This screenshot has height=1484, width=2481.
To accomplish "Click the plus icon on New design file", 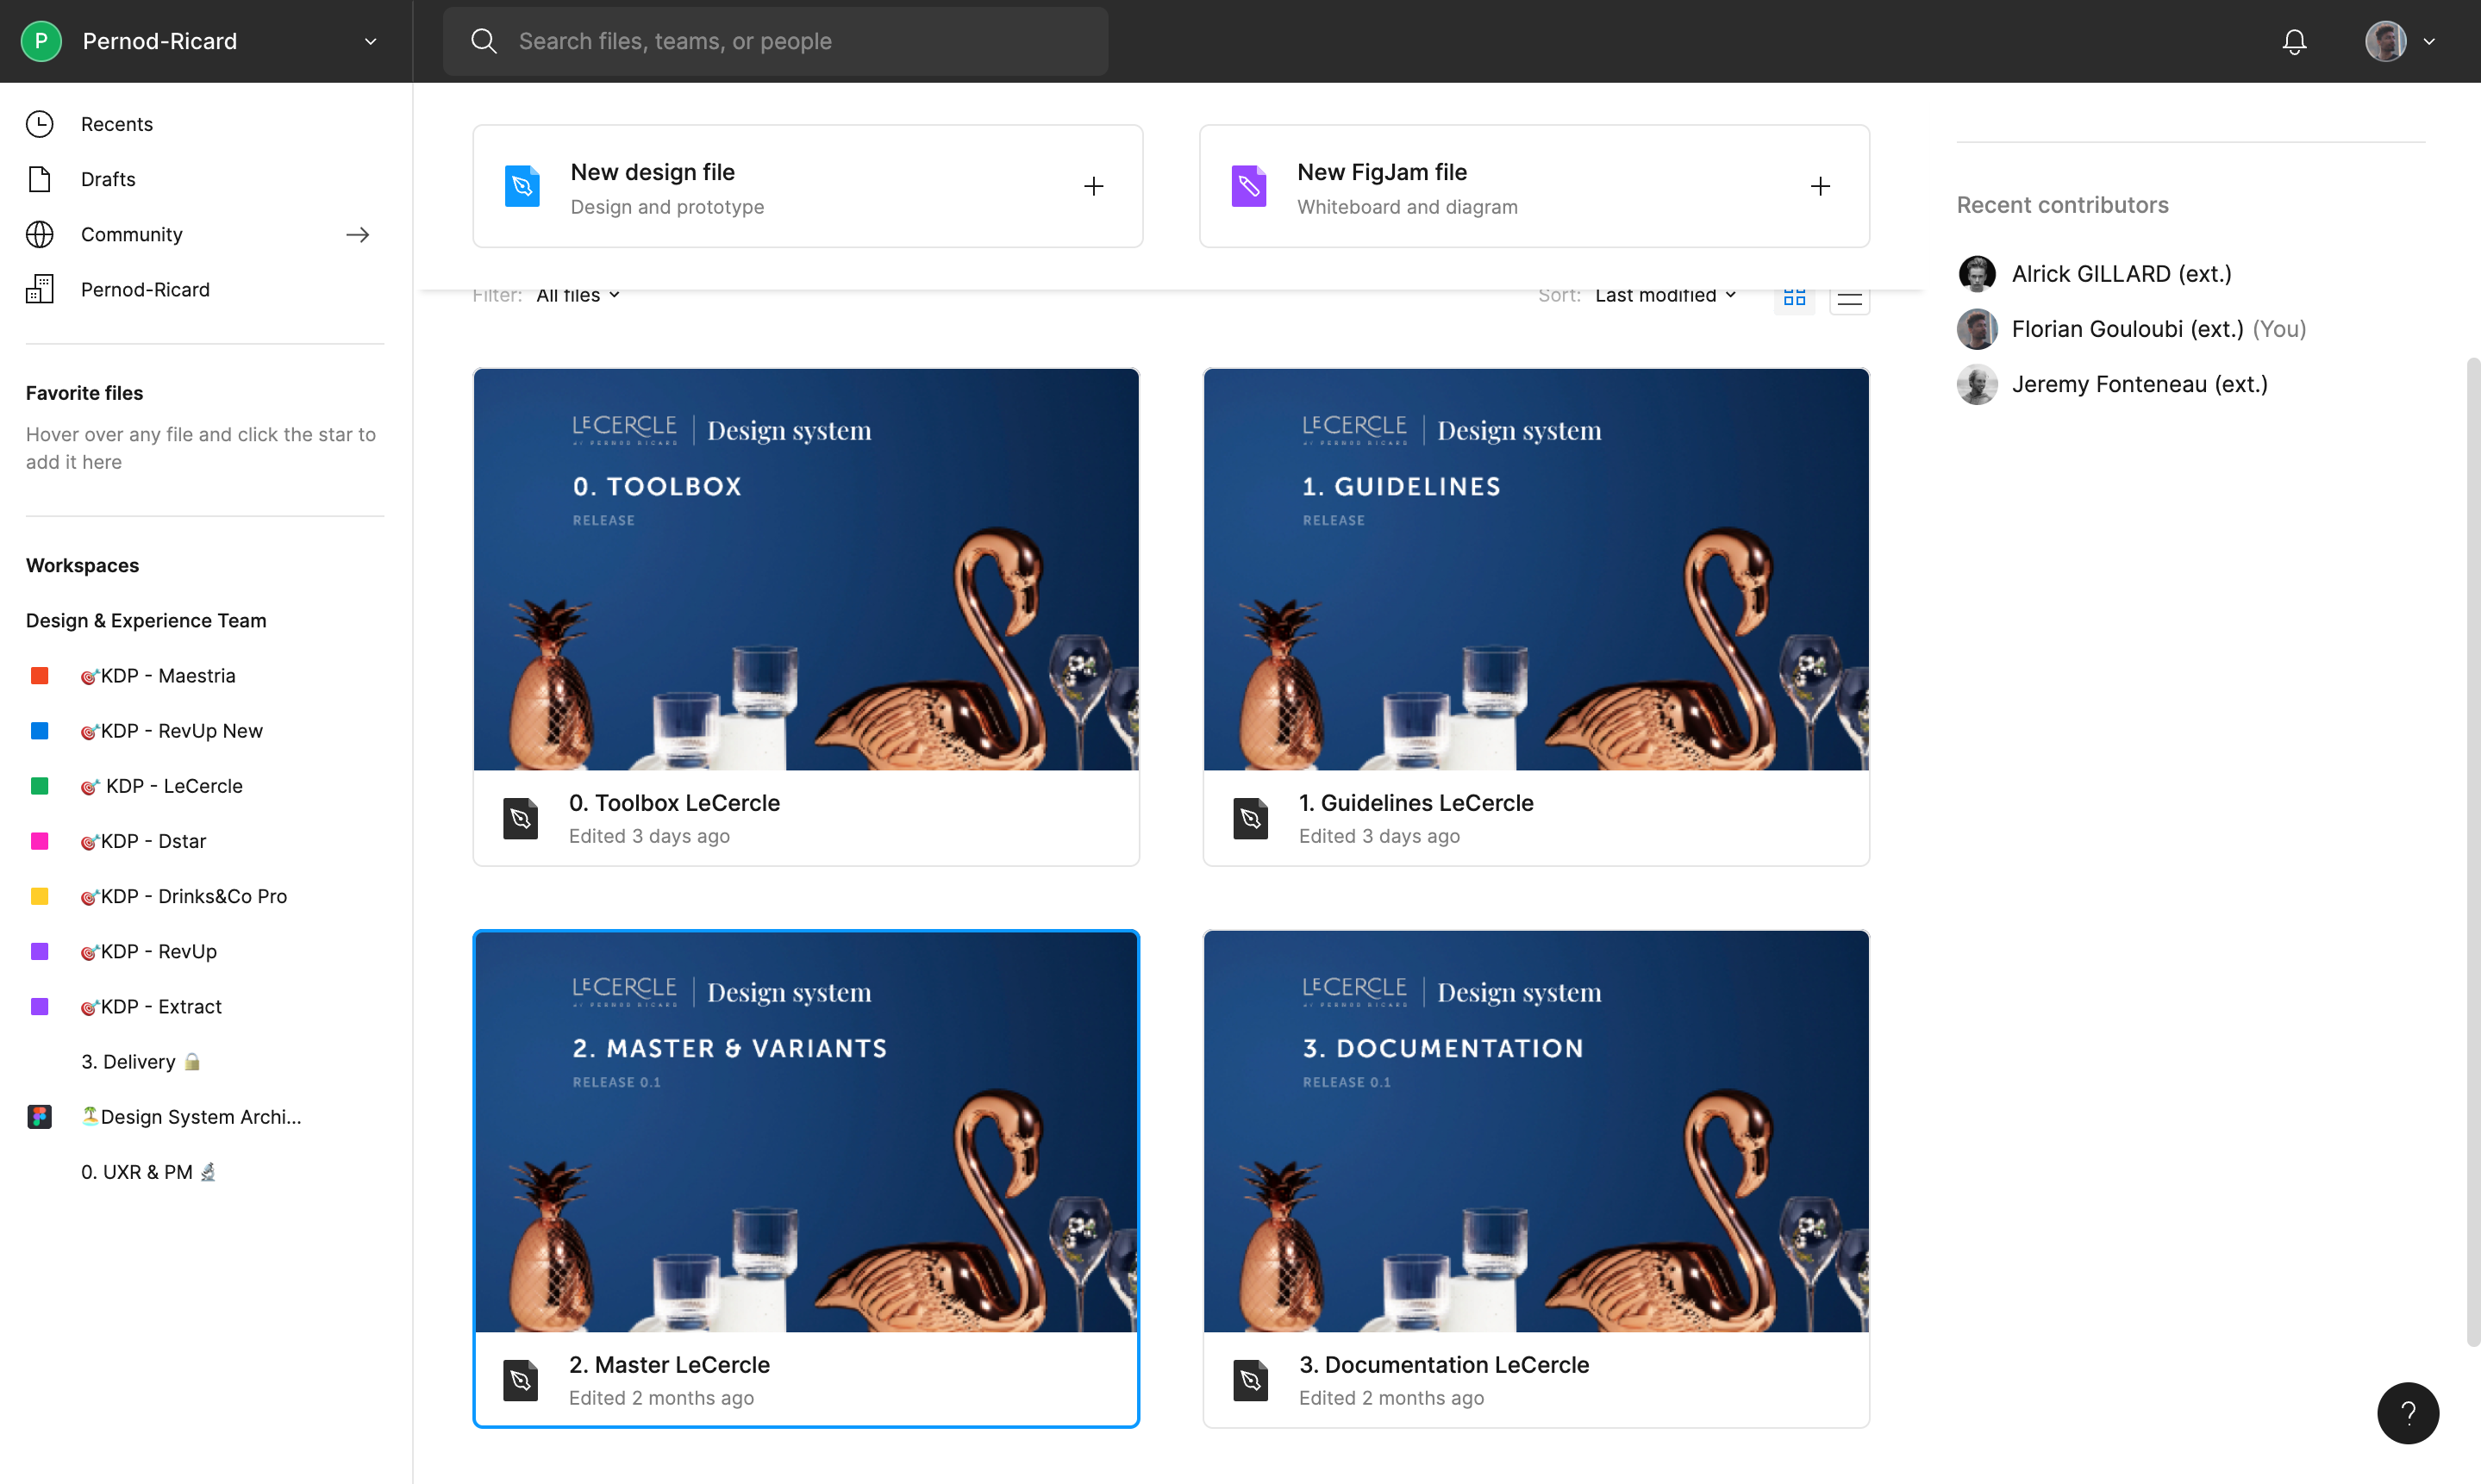I will 1093,186.
